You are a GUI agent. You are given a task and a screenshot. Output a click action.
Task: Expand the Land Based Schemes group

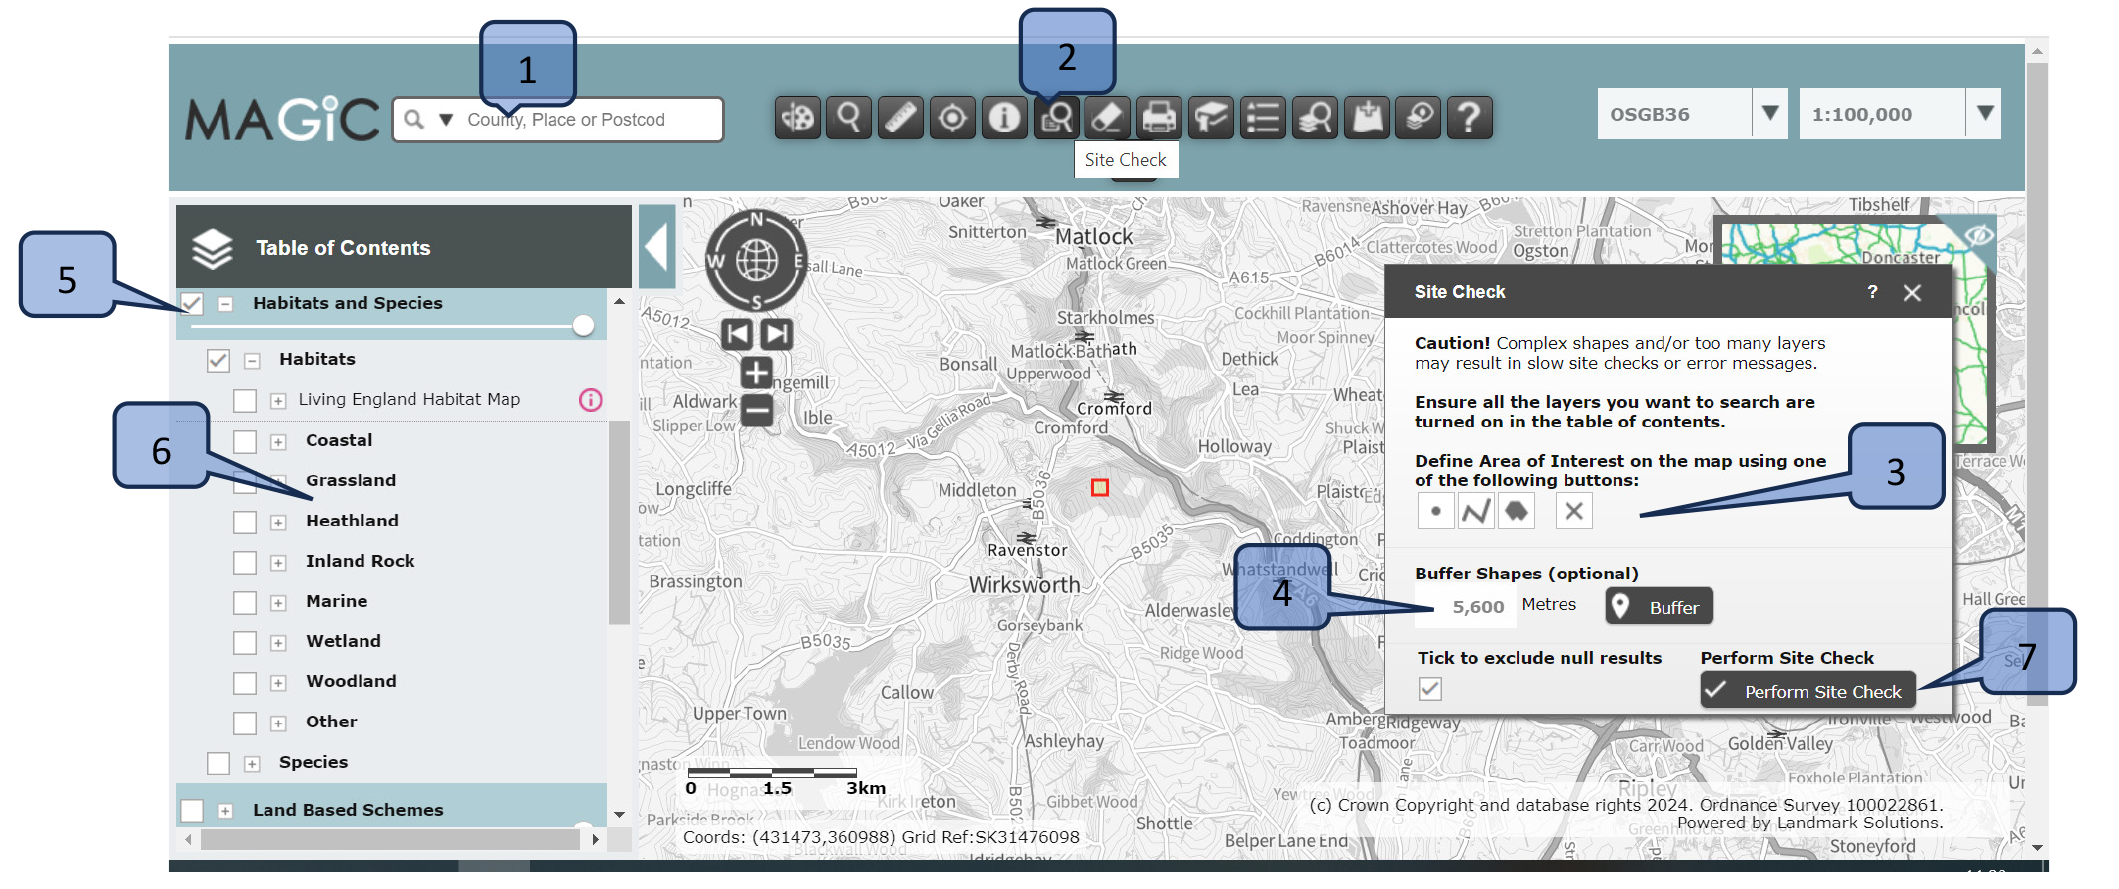[x=225, y=811]
